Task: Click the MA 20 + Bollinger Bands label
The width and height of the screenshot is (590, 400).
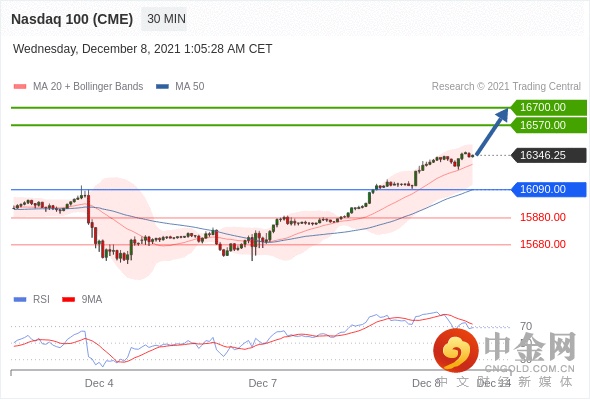Action: pos(88,87)
